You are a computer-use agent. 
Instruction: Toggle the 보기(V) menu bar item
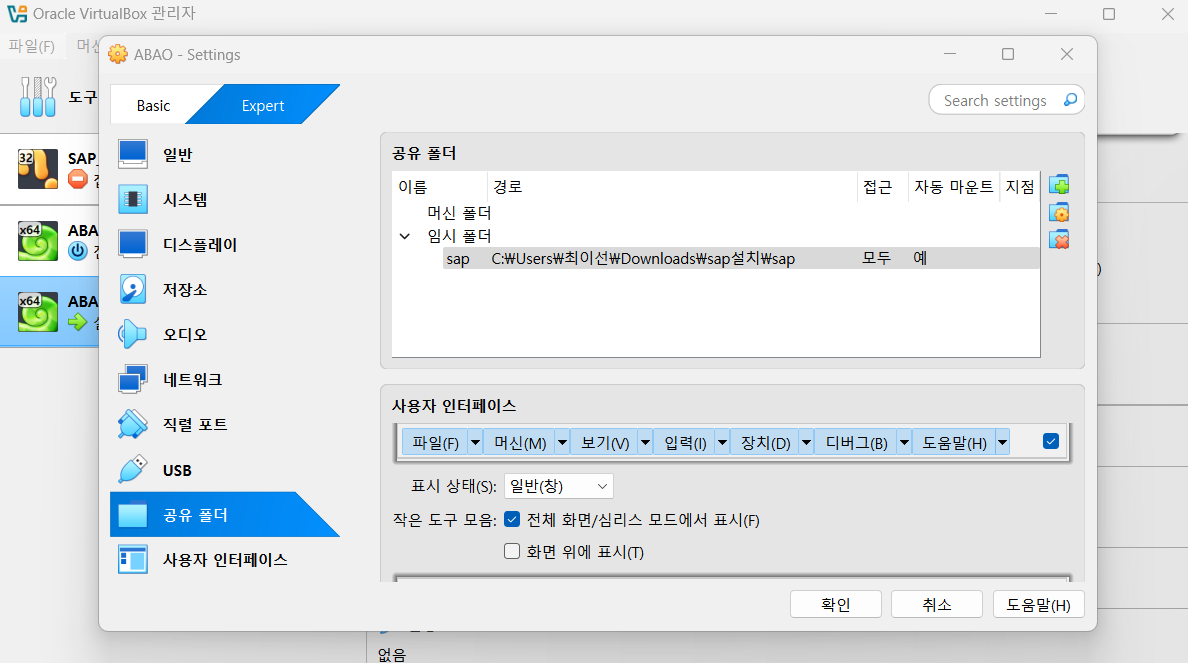click(x=605, y=443)
